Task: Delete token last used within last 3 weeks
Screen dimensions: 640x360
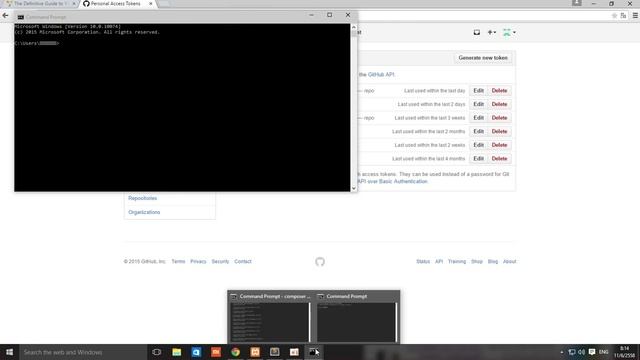Action: point(499,118)
